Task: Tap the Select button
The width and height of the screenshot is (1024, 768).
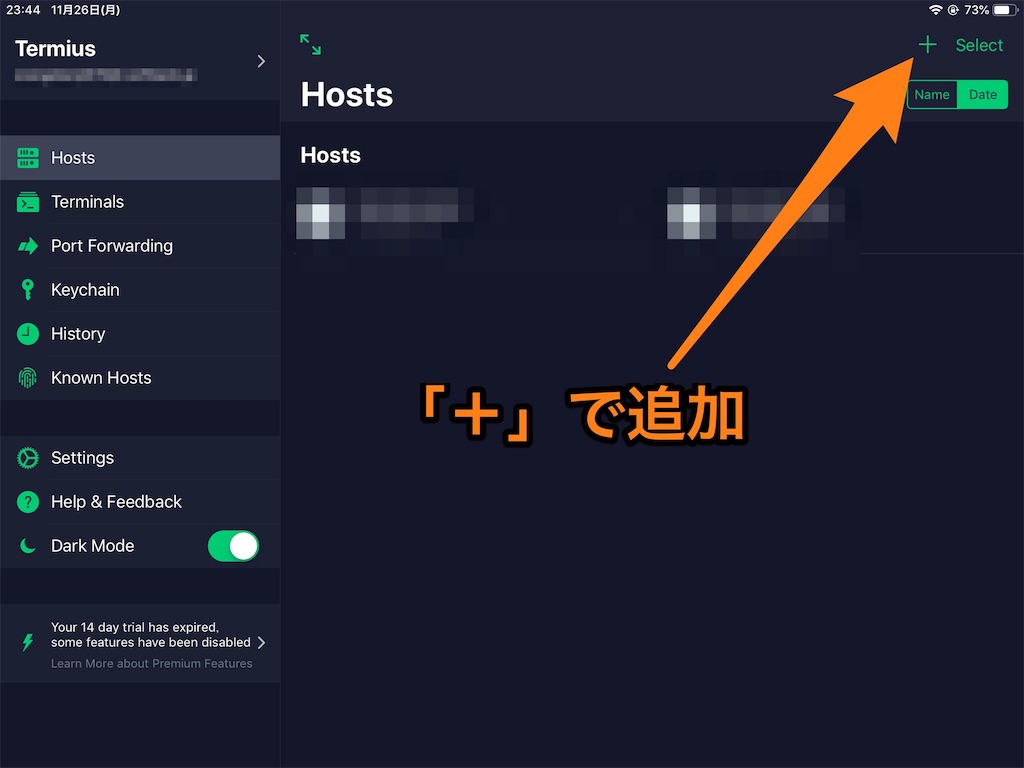Action: 979,45
